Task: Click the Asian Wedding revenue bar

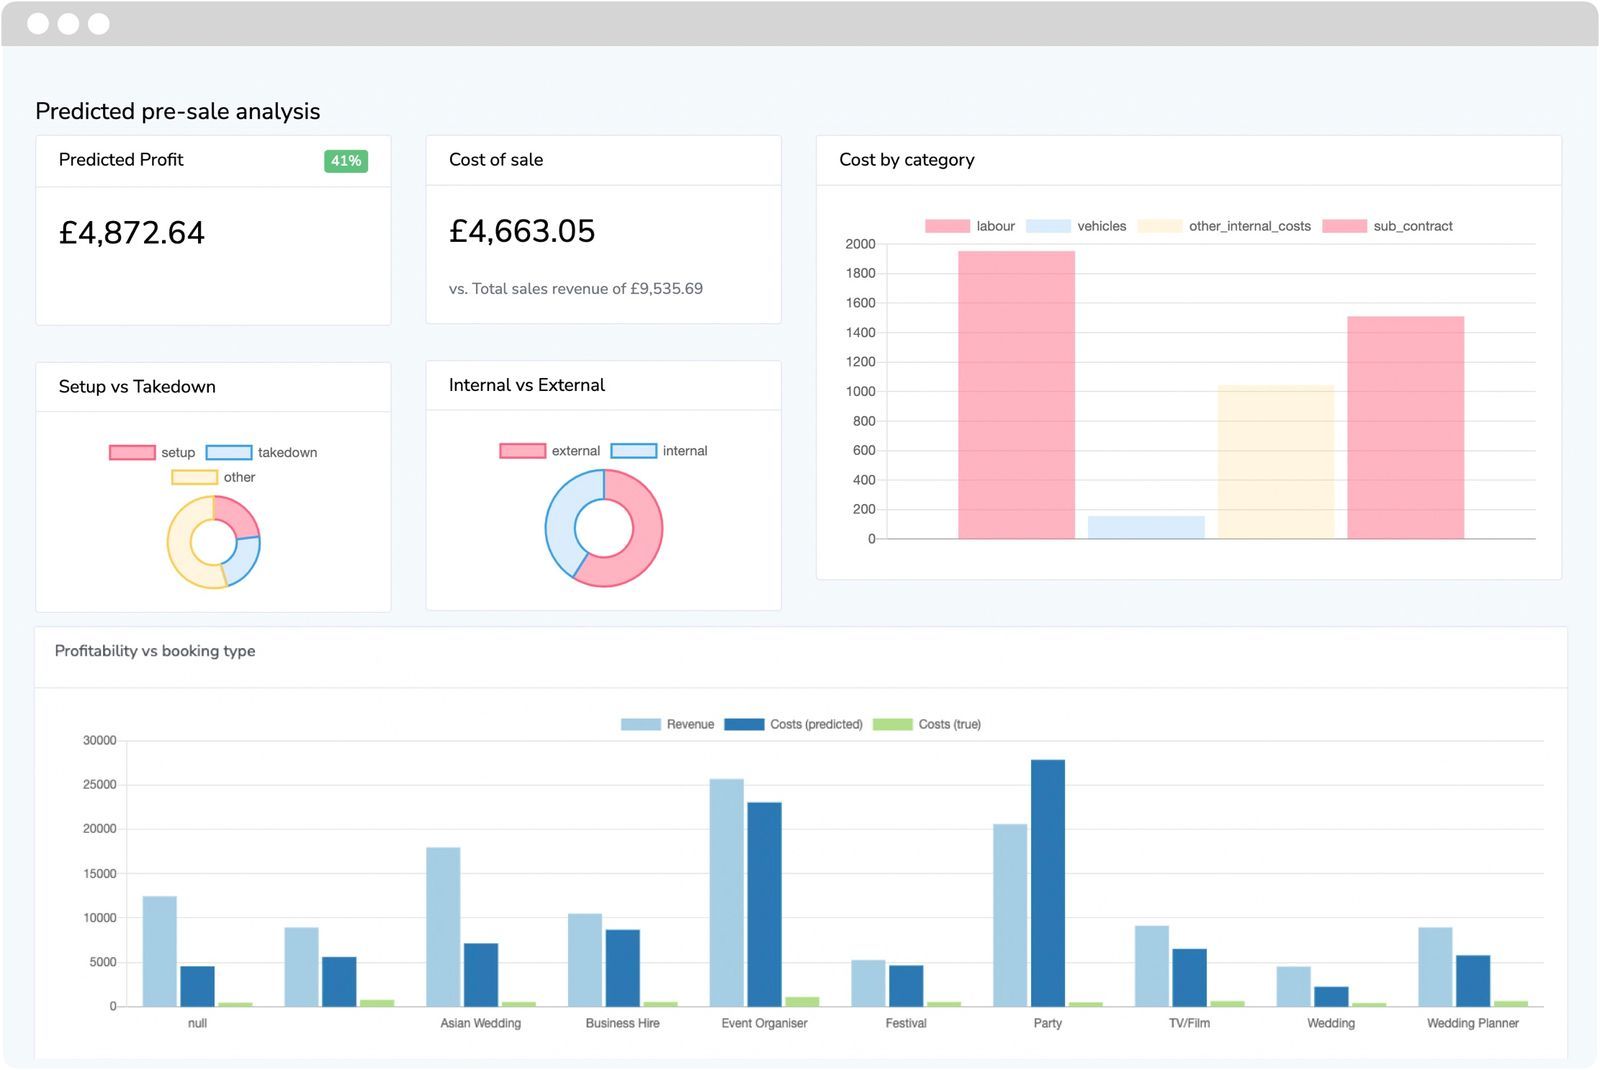Action: tap(443, 927)
